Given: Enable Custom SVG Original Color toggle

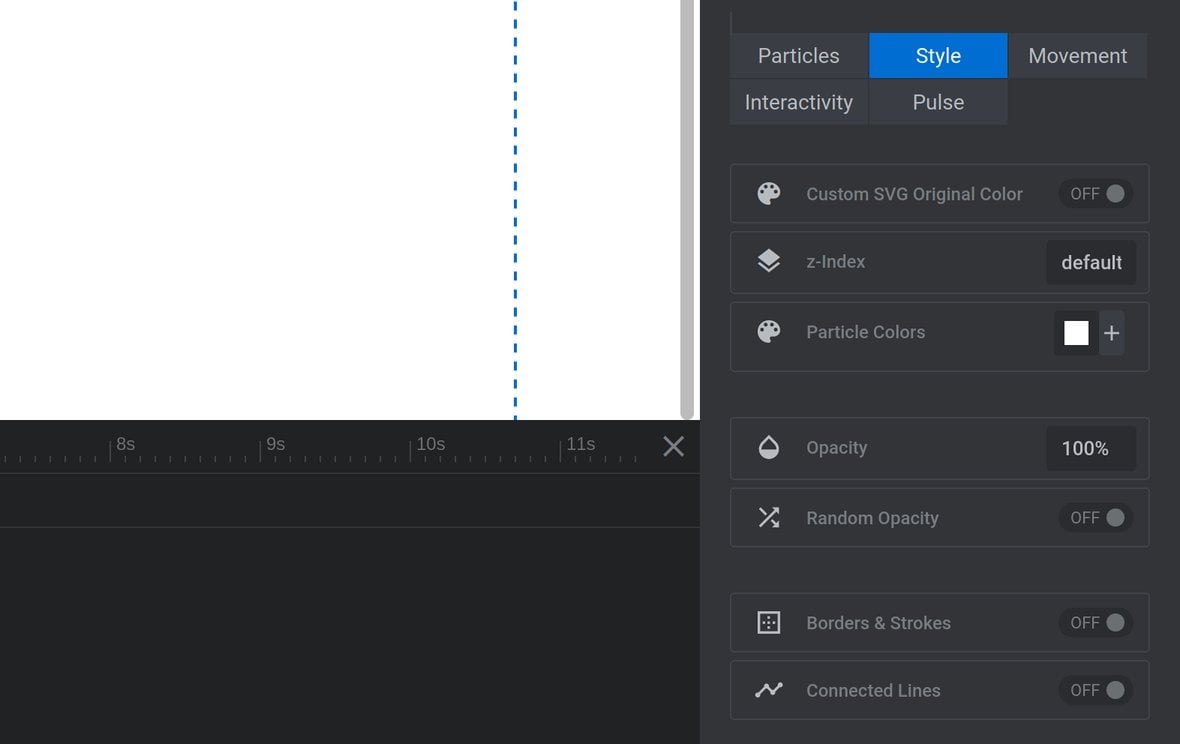Looking at the screenshot, I should click(1096, 194).
